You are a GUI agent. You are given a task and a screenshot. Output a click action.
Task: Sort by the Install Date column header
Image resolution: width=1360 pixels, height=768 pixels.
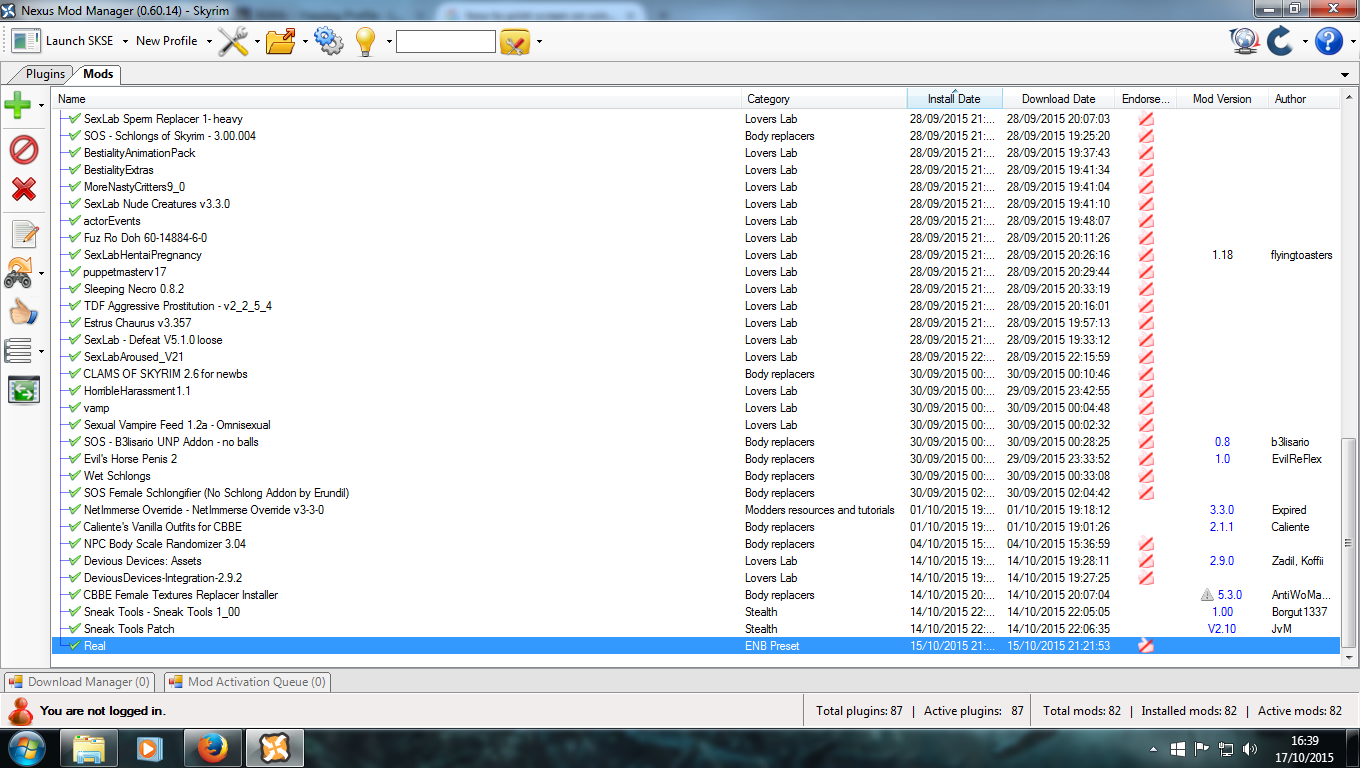point(954,99)
